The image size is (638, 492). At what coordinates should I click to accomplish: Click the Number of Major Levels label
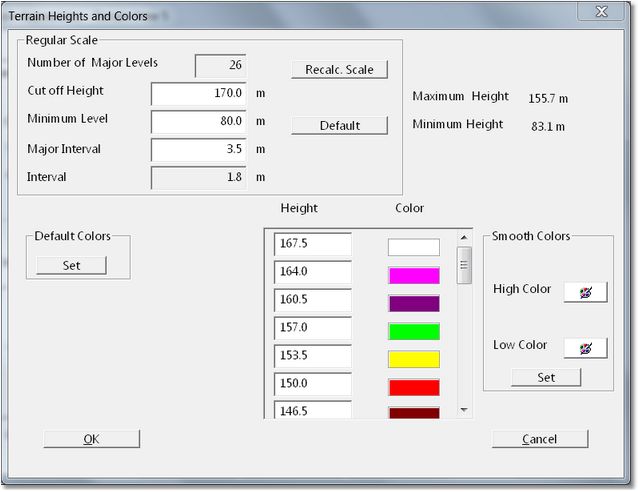click(92, 63)
